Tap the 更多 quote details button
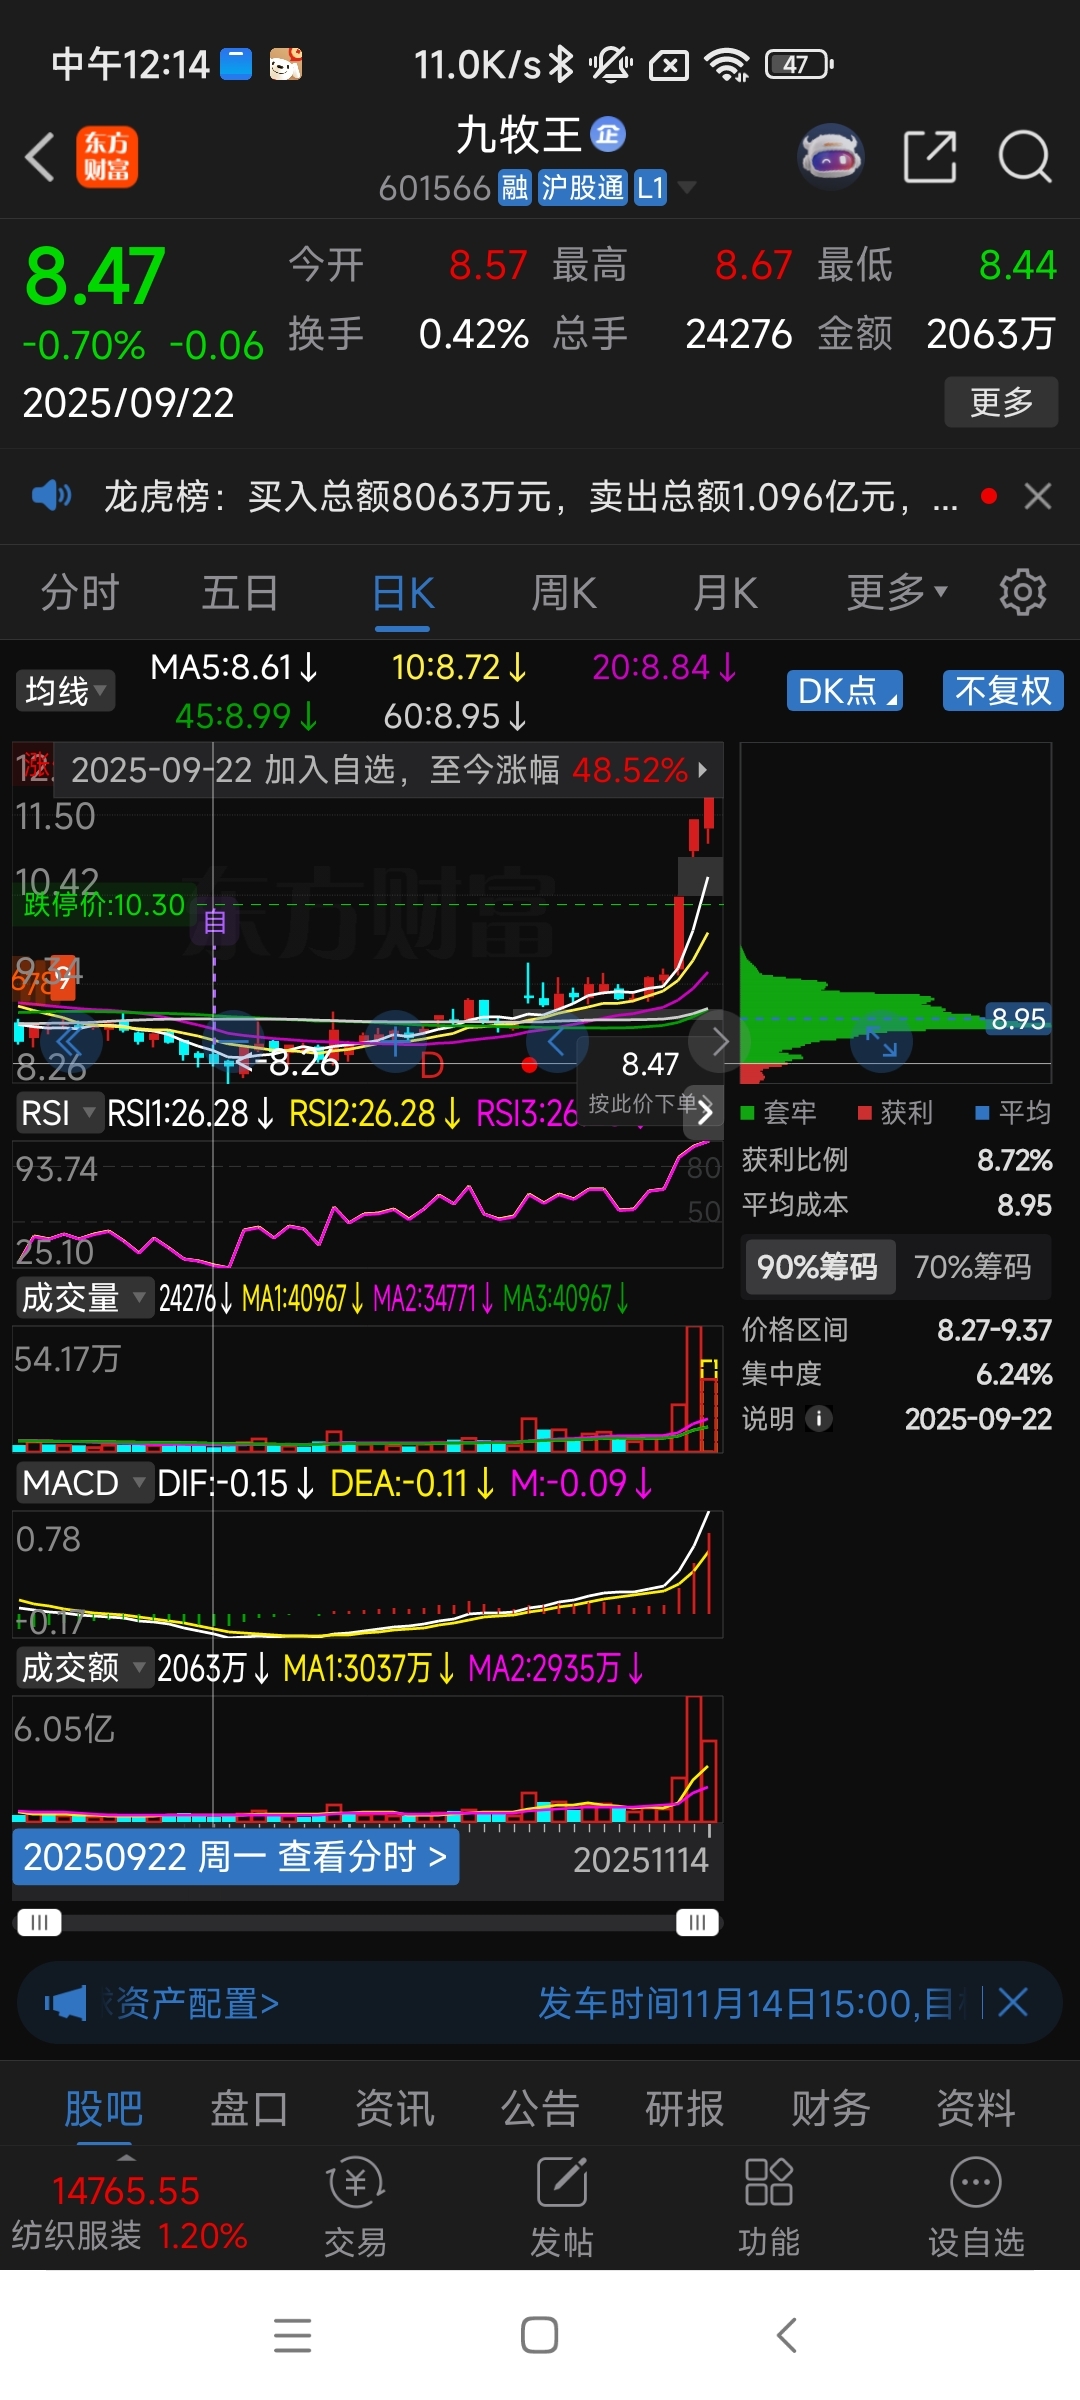1080x2400 pixels. click(x=1001, y=402)
